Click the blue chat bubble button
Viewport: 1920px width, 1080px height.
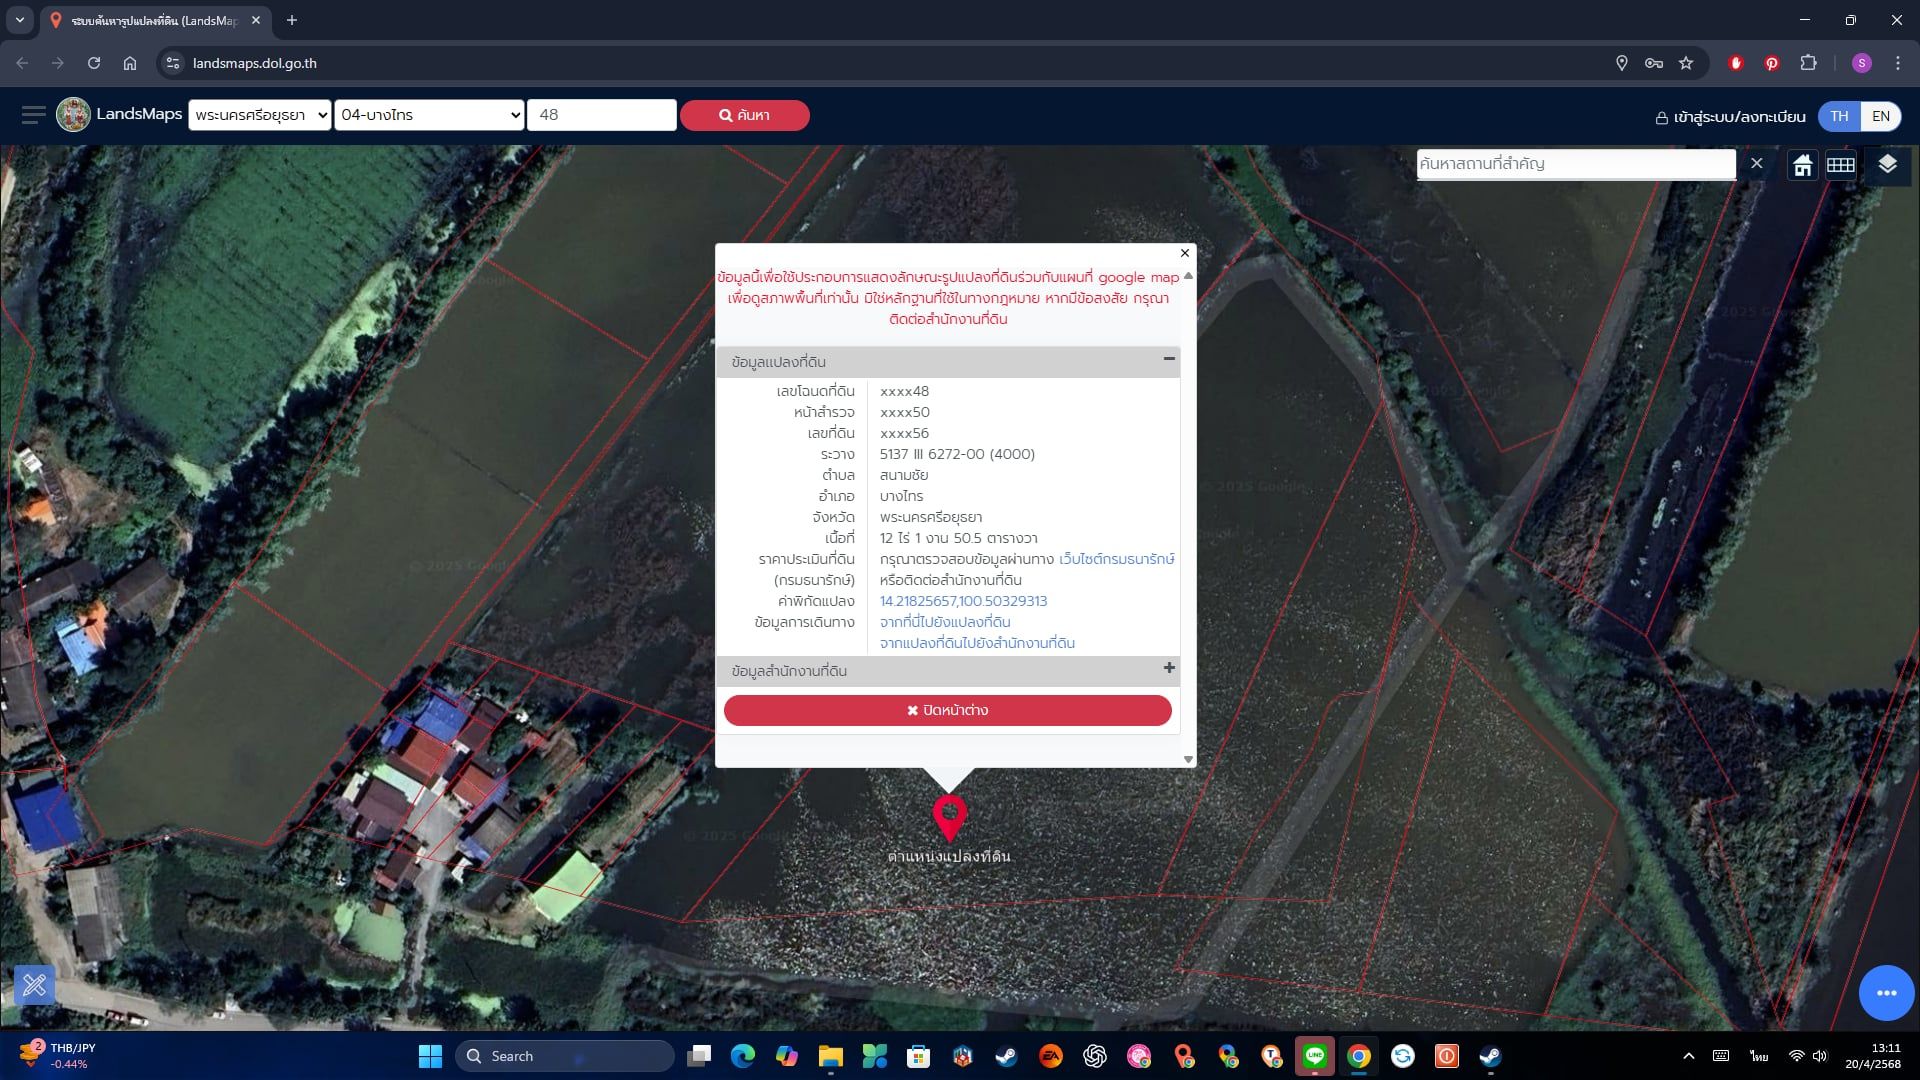[x=1886, y=992]
